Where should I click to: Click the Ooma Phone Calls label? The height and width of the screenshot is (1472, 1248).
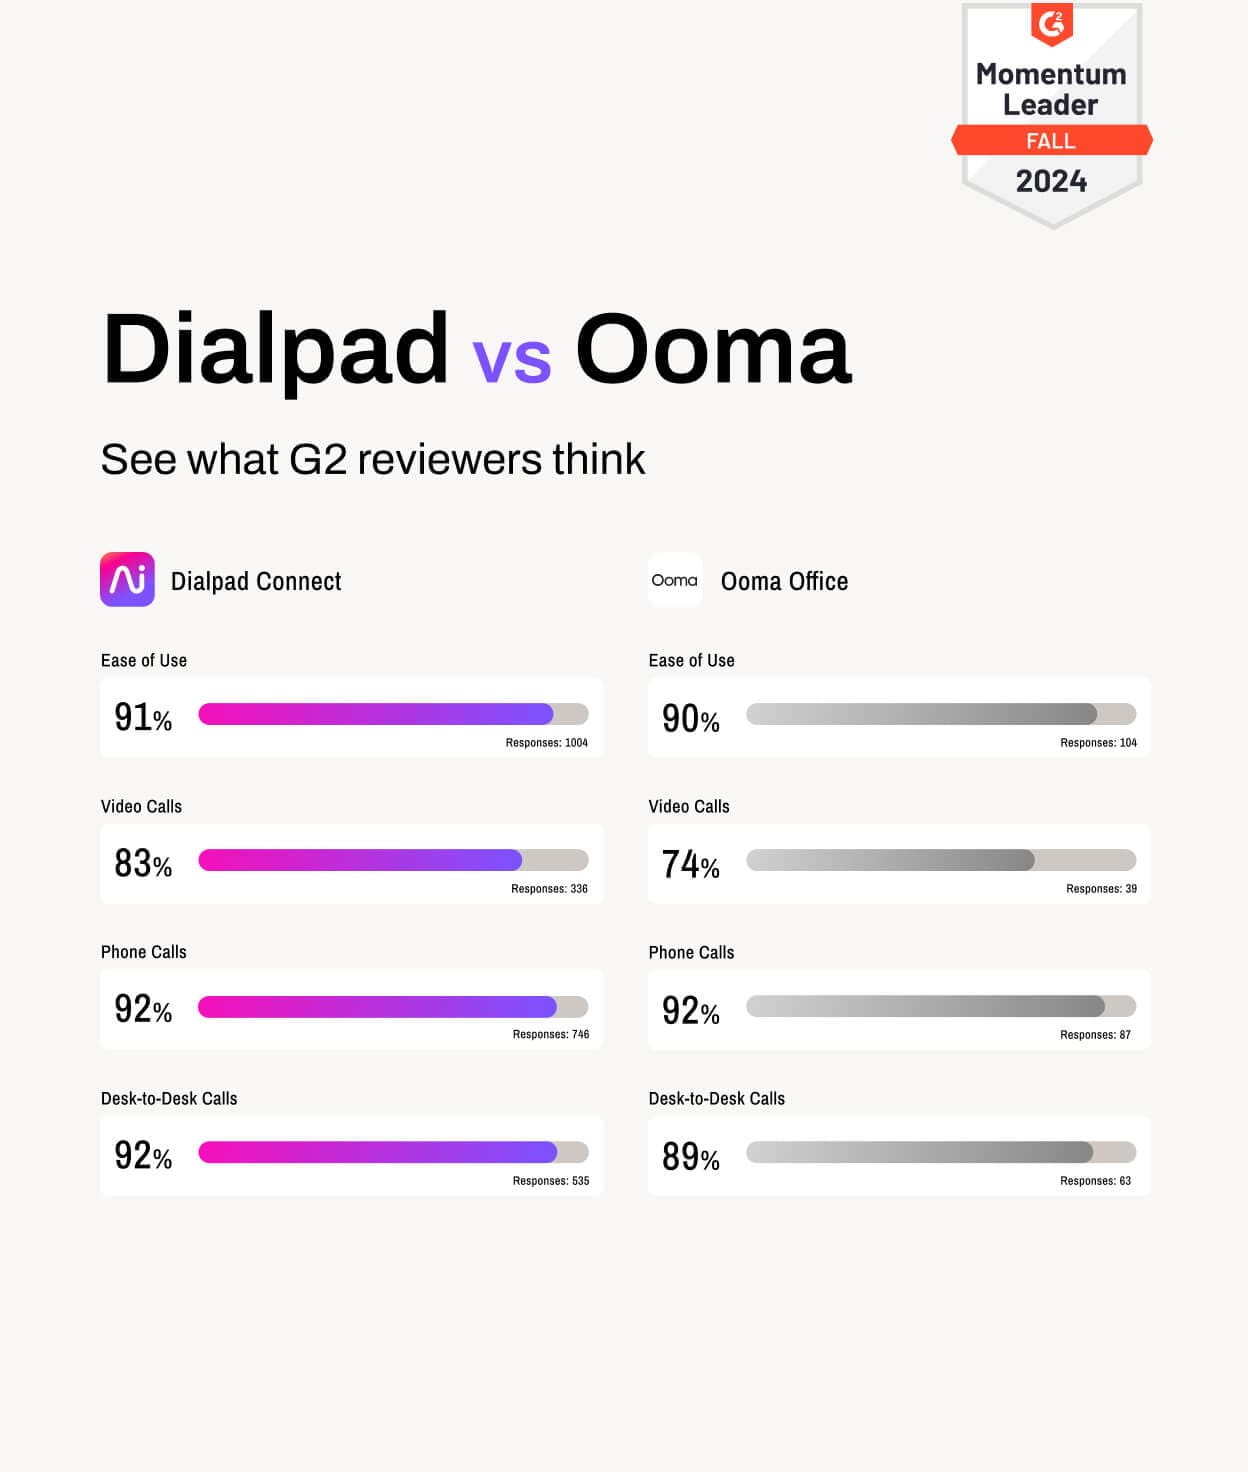(x=691, y=952)
